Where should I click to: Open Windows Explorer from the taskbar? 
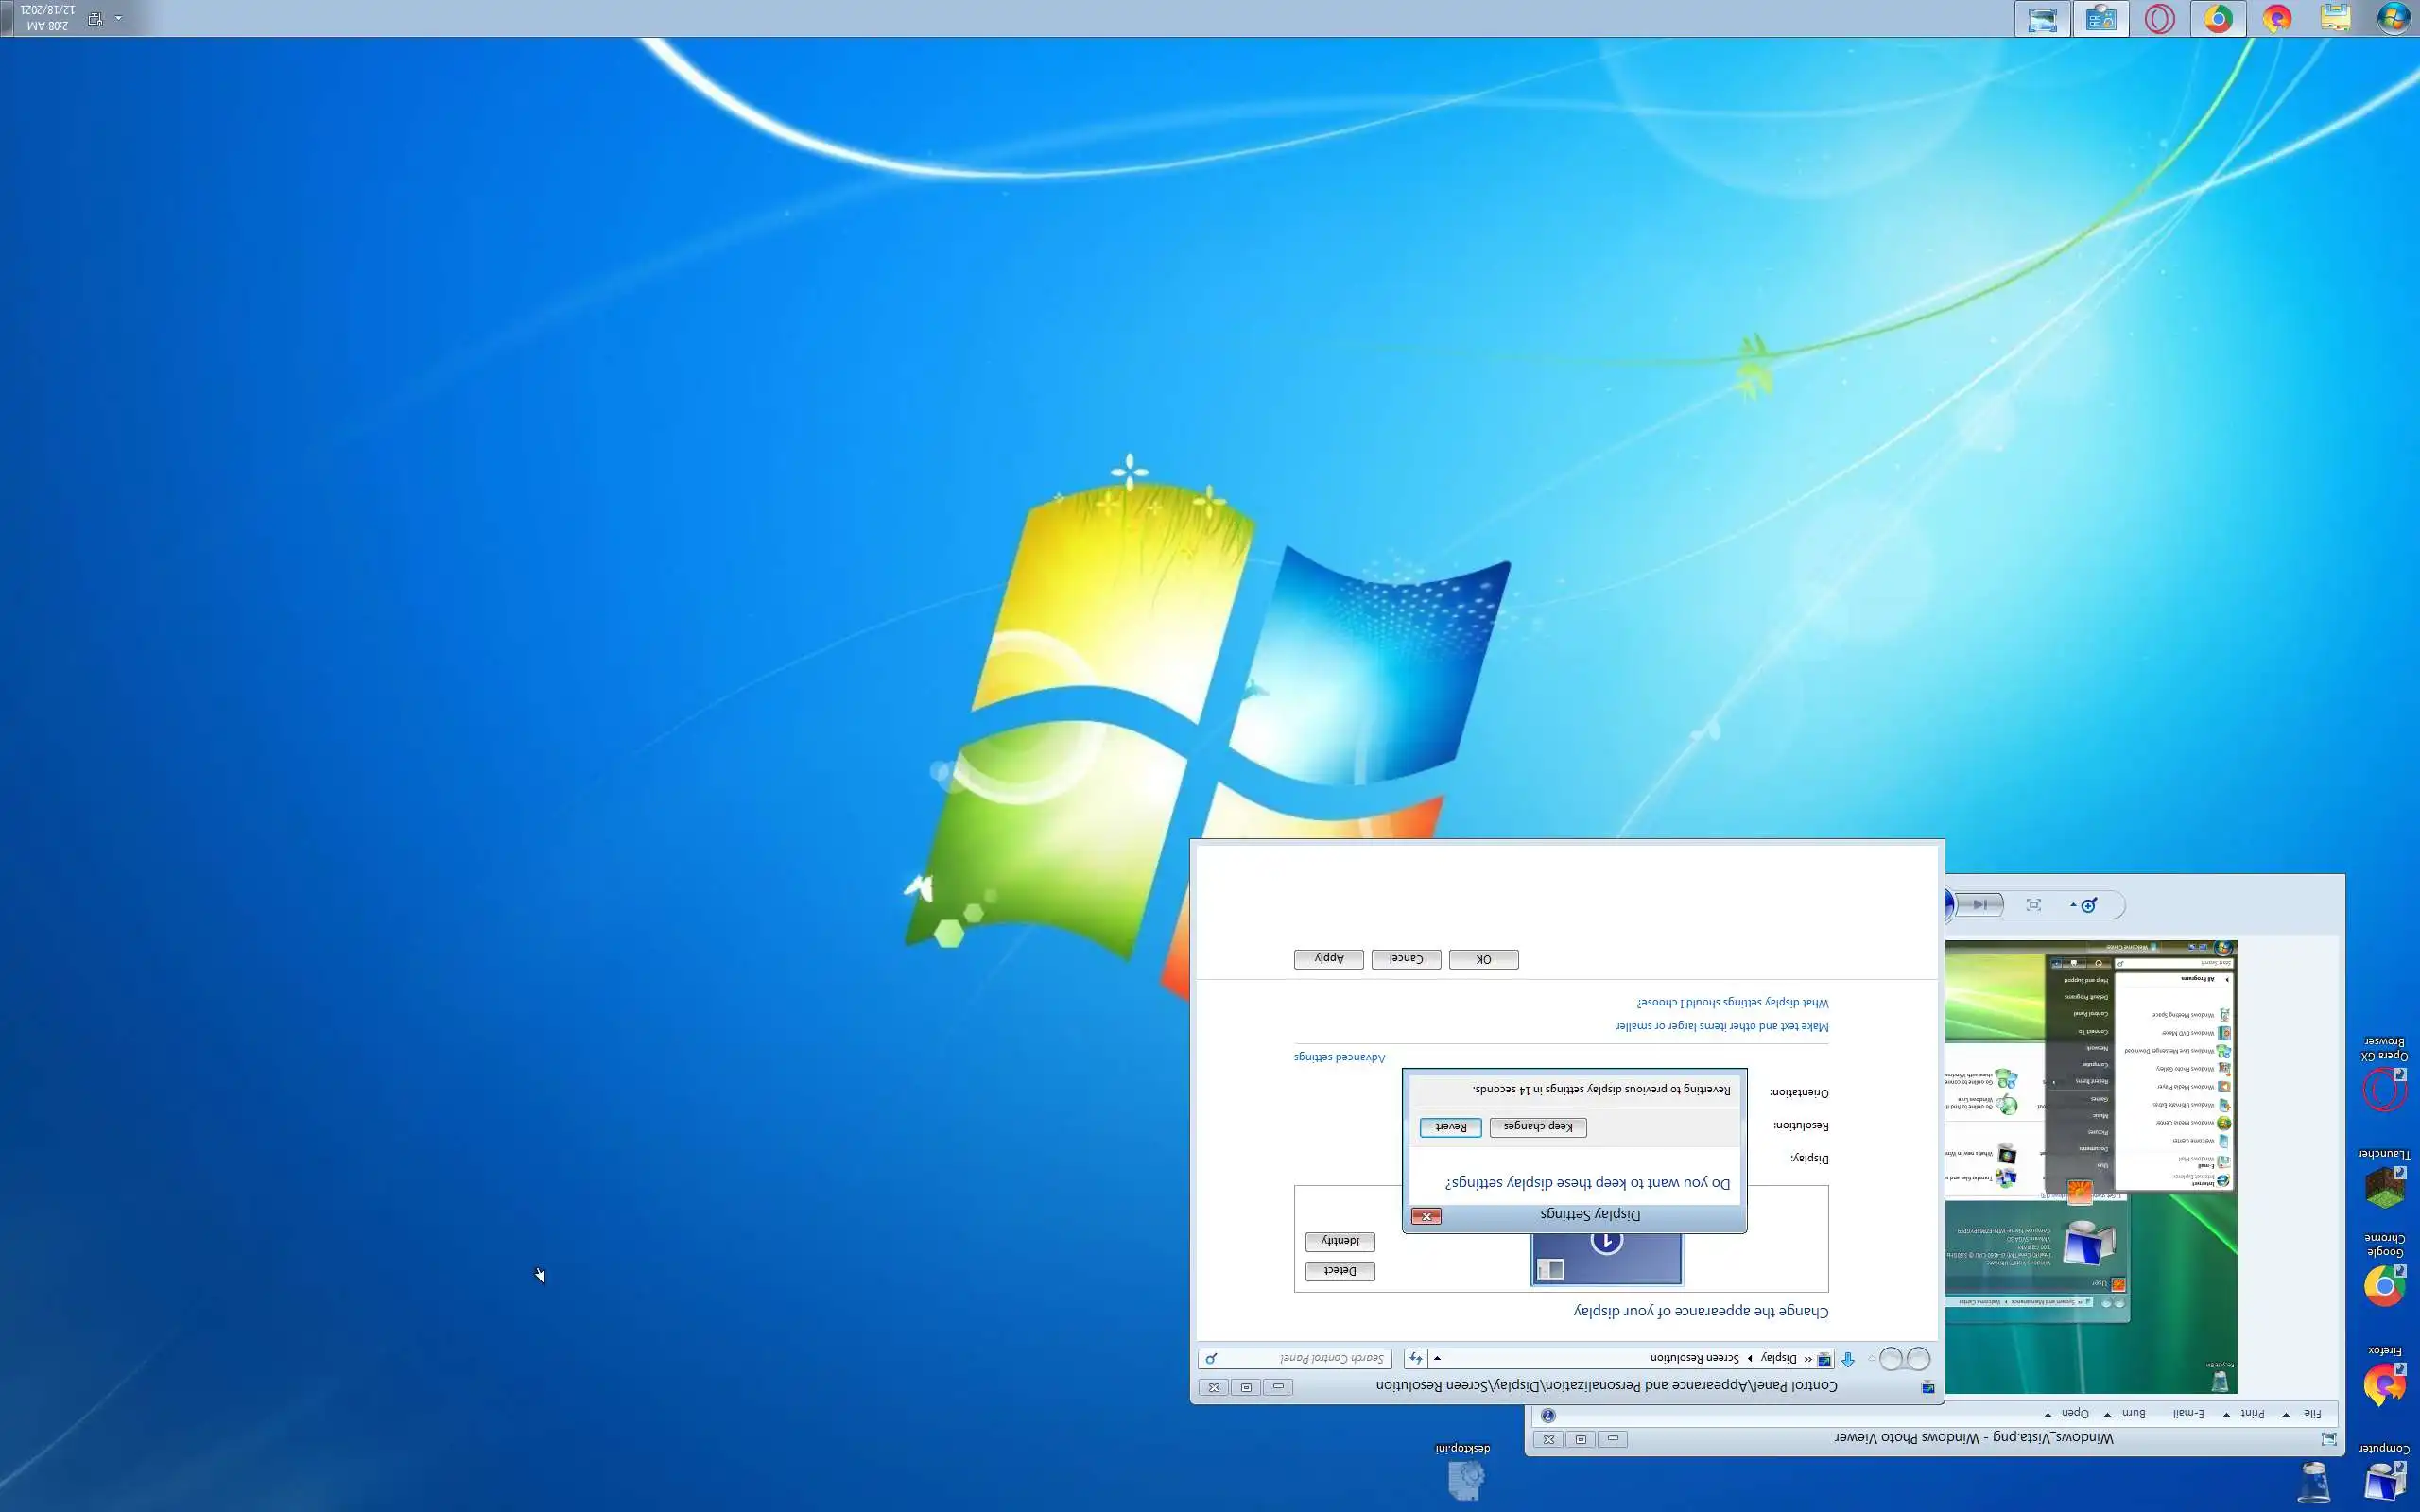click(x=2335, y=19)
